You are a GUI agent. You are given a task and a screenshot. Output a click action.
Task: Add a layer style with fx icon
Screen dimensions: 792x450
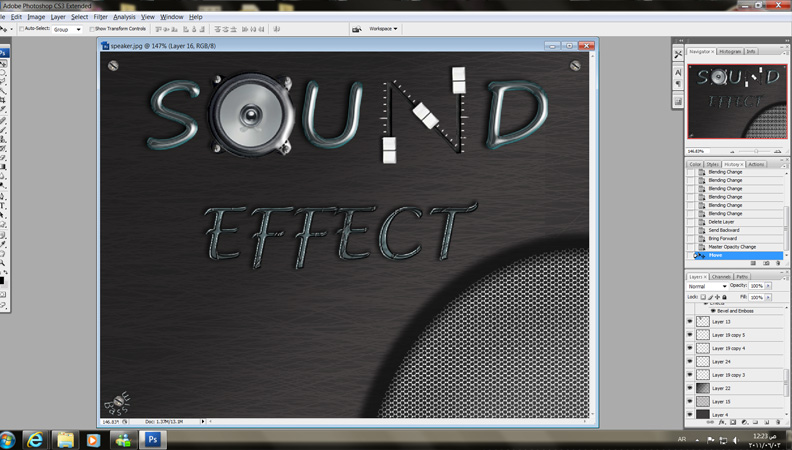721,422
